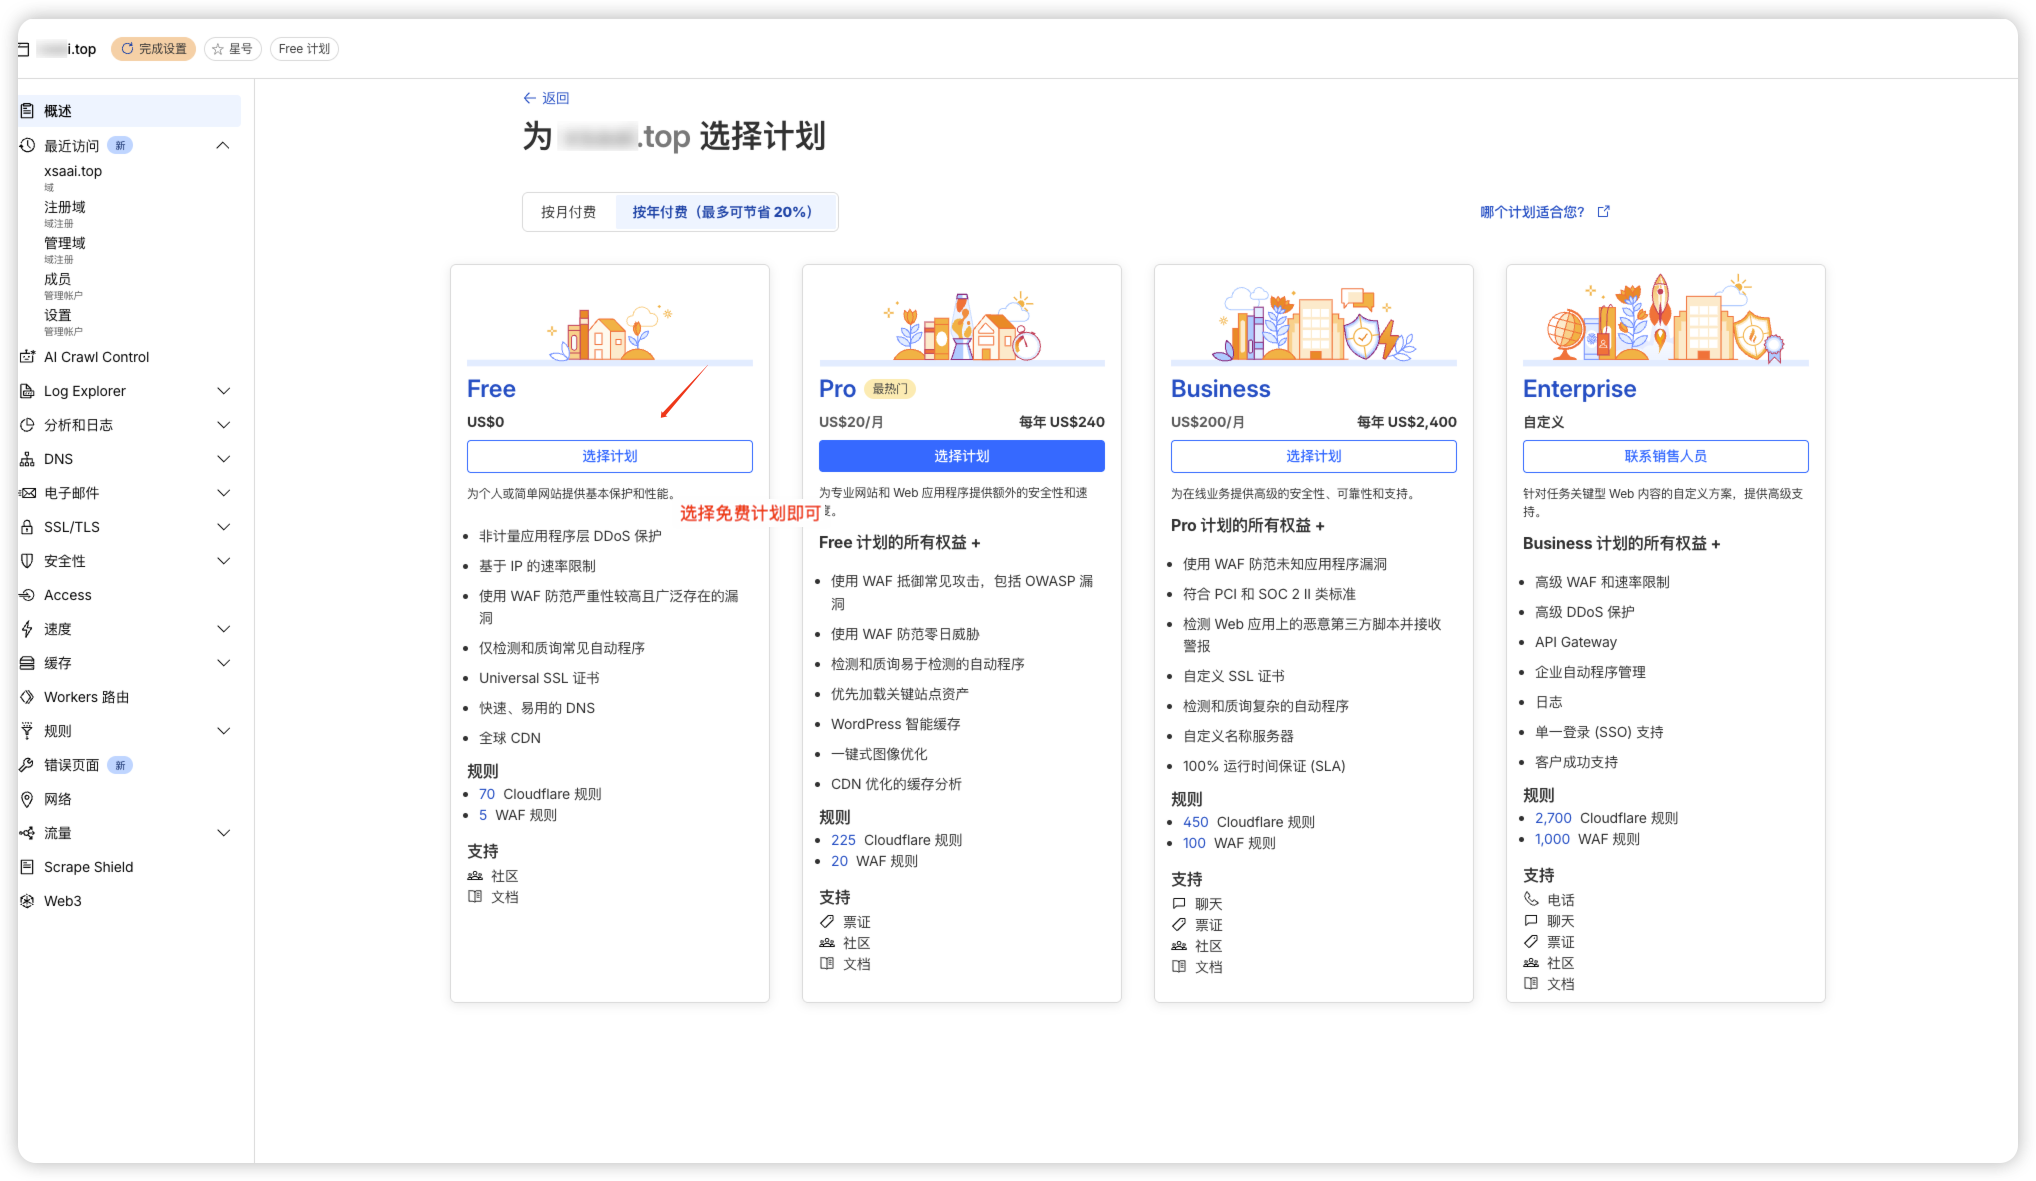Viewport: 2036px width, 1181px height.
Task: Open AI Crawl Control sidebar icon
Action: [x=28, y=357]
